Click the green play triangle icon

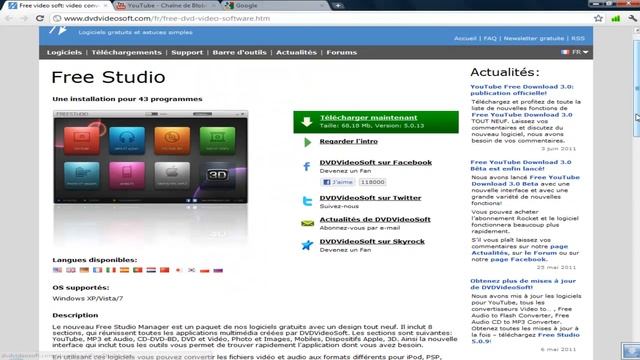coord(308,142)
